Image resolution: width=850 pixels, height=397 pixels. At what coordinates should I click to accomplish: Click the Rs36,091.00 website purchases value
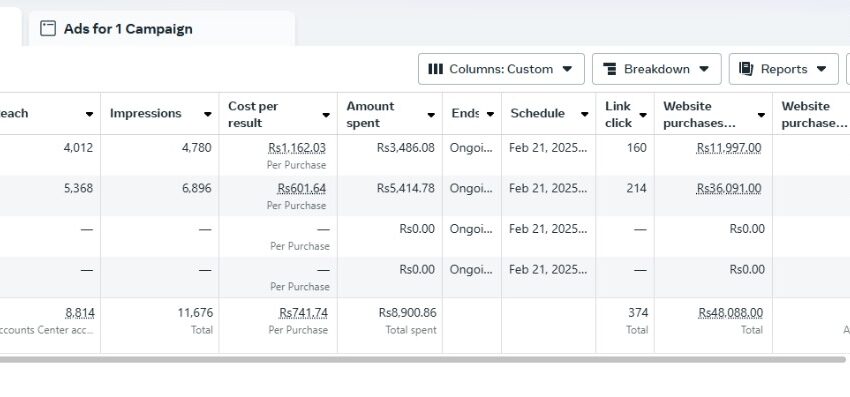click(x=729, y=188)
